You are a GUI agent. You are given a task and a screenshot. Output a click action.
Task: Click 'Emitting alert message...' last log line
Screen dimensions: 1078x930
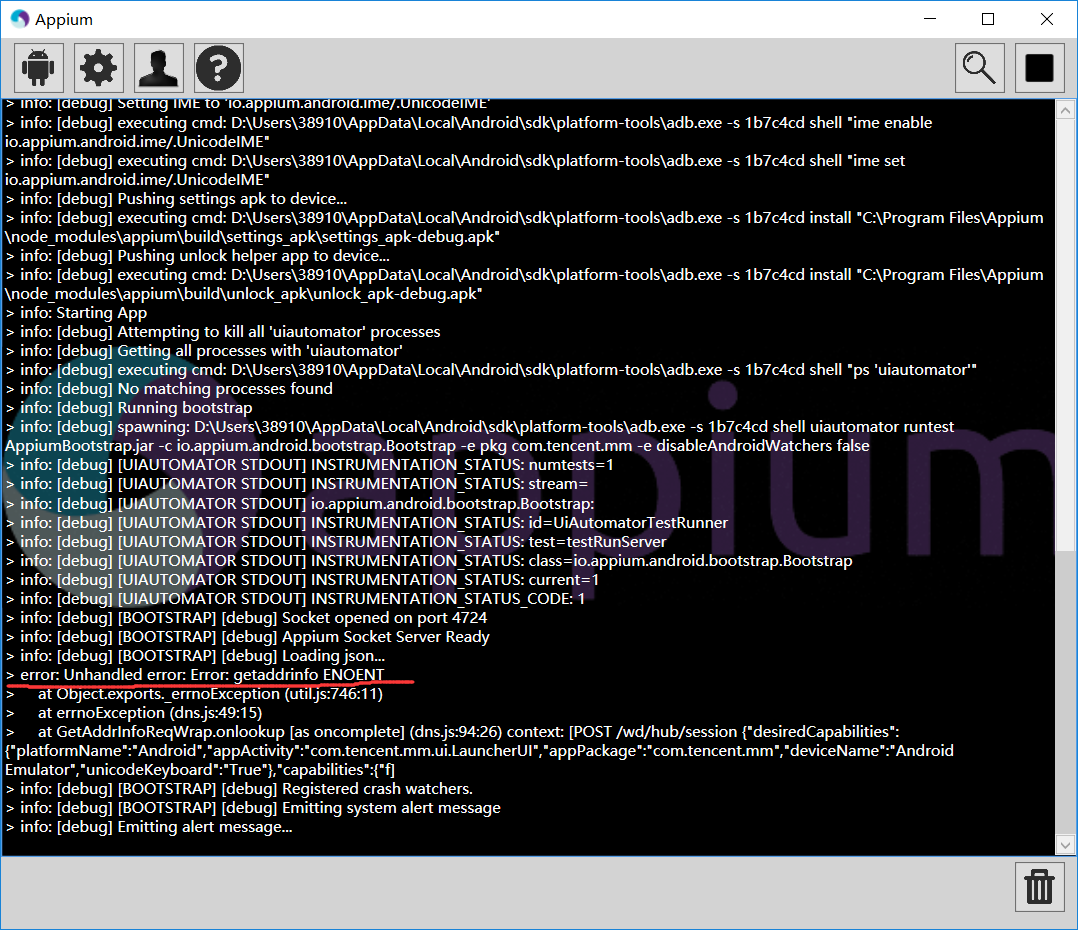(149, 827)
